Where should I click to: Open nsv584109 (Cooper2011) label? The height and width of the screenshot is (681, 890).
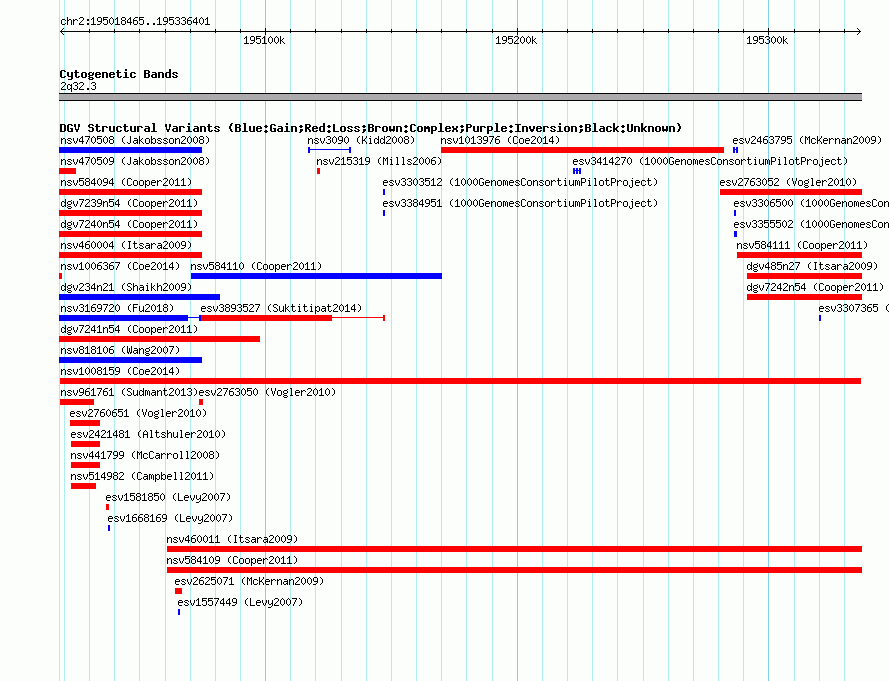(x=232, y=560)
